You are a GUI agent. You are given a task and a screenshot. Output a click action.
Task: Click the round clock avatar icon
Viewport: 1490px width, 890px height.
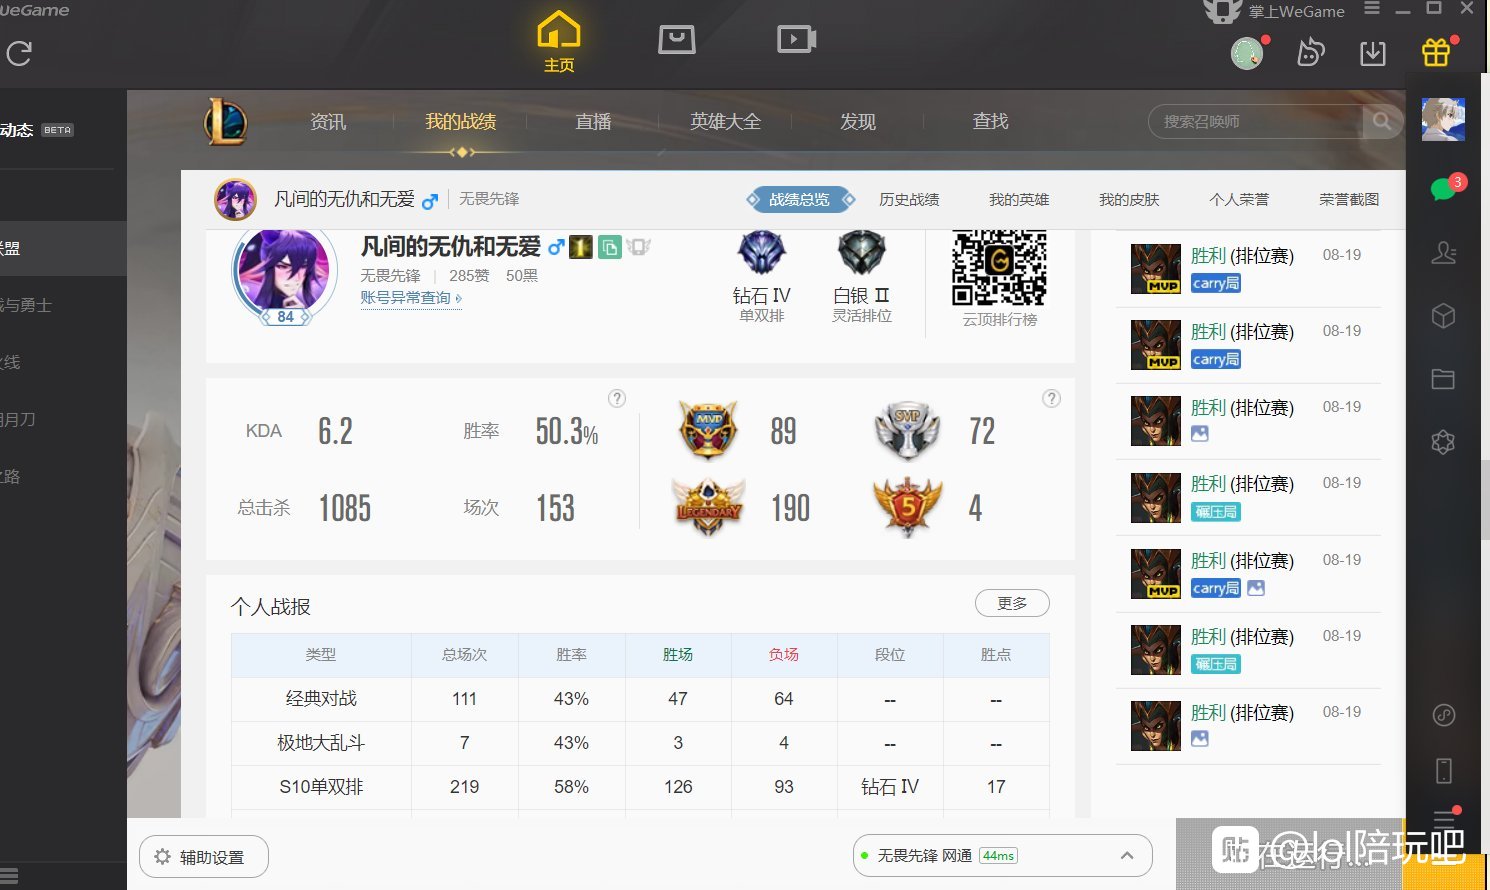click(1247, 53)
